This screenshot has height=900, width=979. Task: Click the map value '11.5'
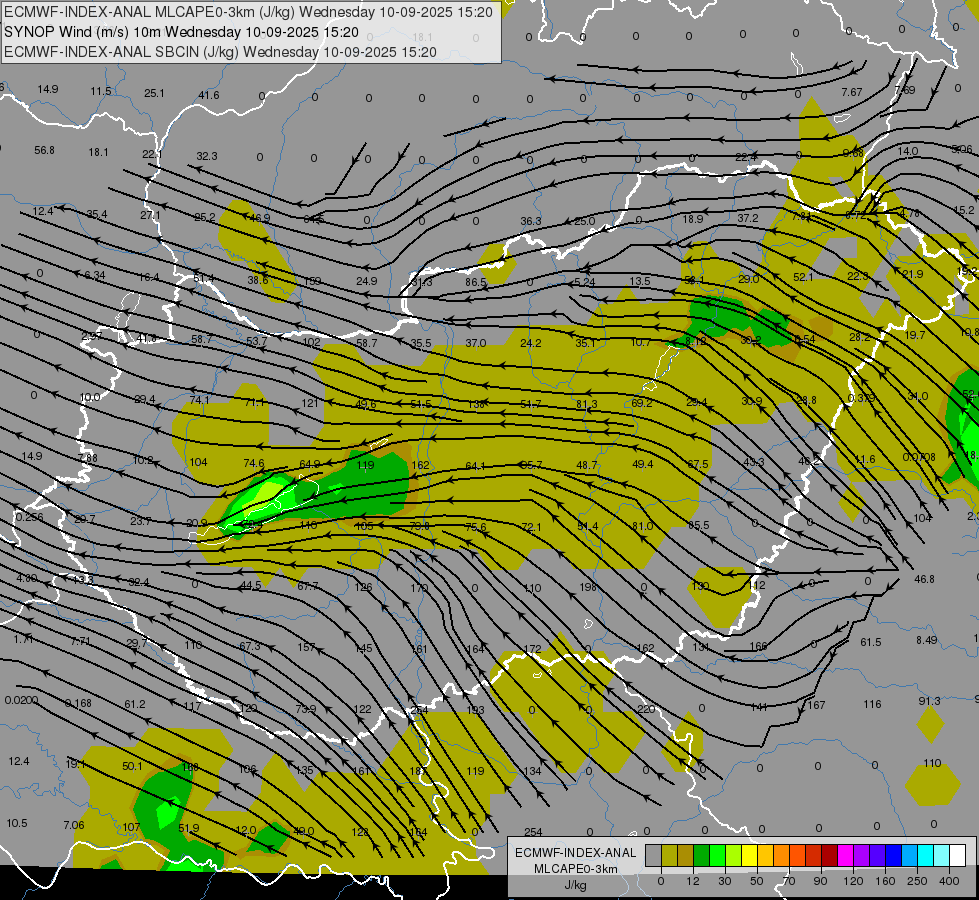pos(101,91)
